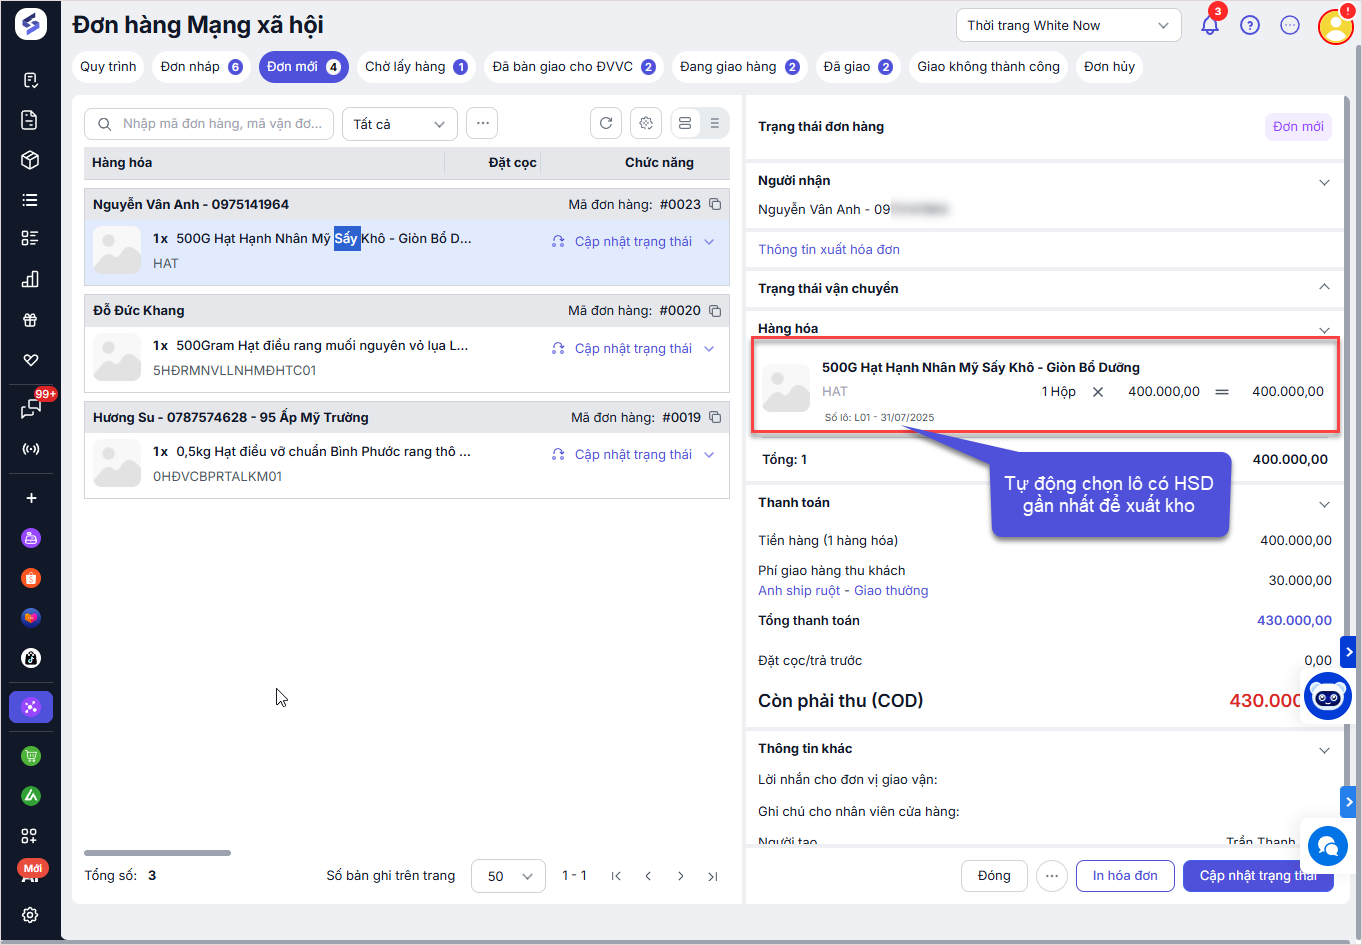Viewport: 1362px width, 945px height.
Task: Open the Thông tin xuất hóa đơn link
Action: pyautogui.click(x=829, y=249)
